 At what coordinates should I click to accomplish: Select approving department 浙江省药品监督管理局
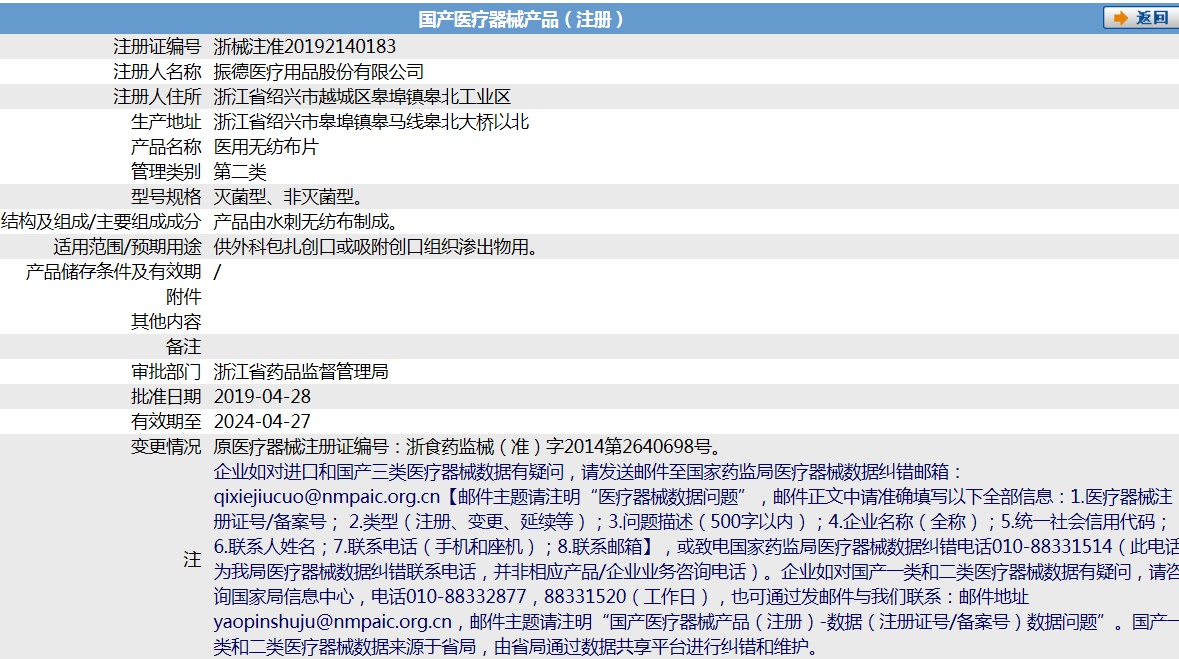point(301,371)
